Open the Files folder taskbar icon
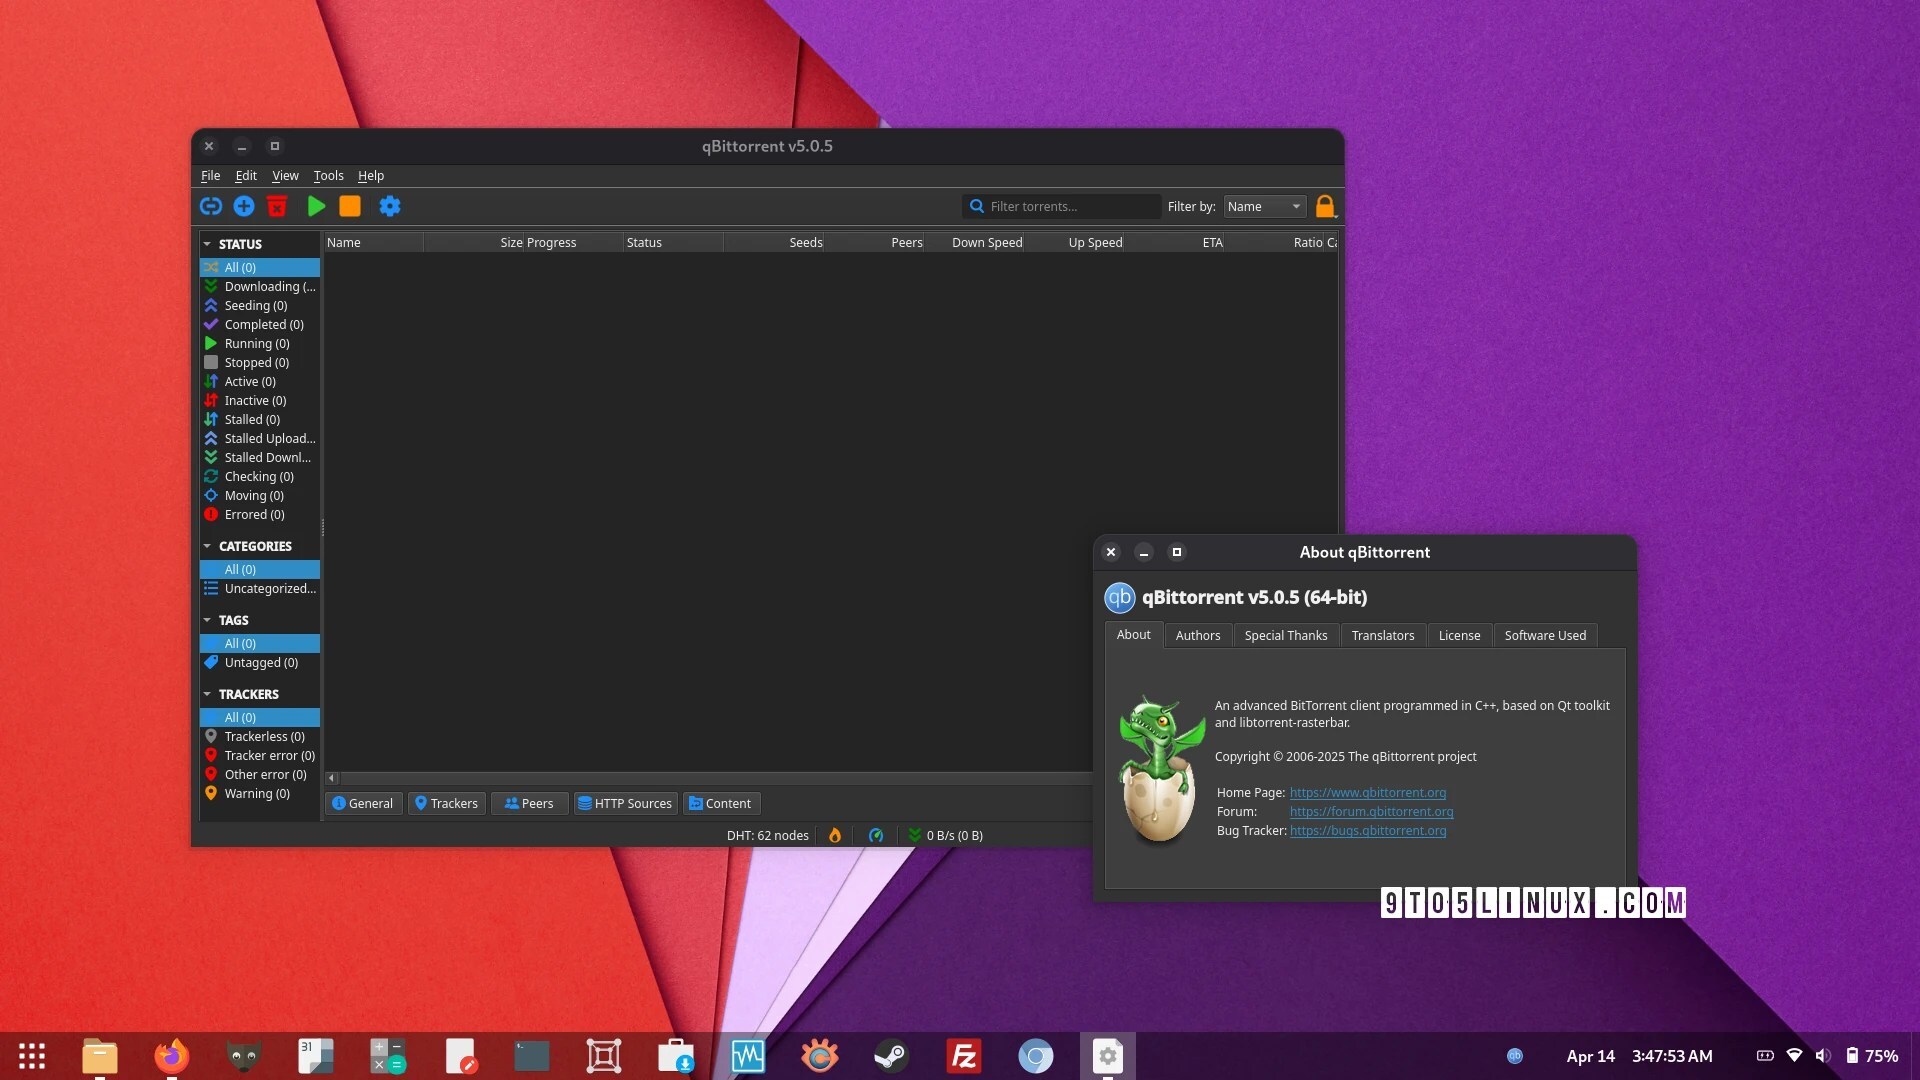Screen dimensions: 1920x1080 pyautogui.click(x=99, y=1056)
